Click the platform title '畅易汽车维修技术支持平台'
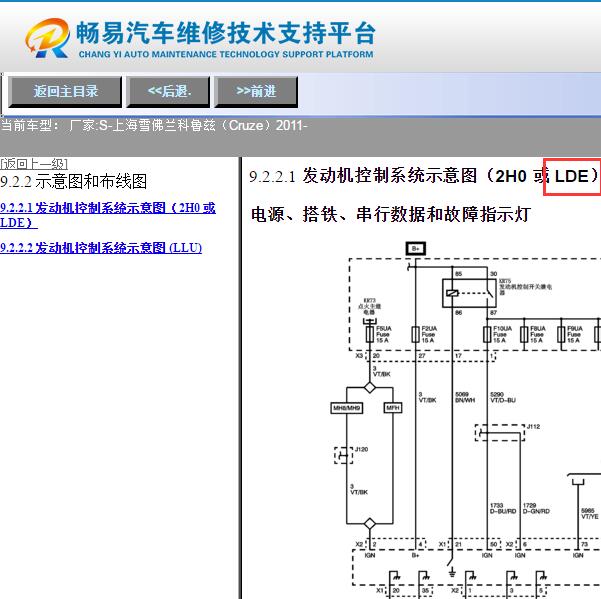The image size is (601, 599). [x=225, y=33]
